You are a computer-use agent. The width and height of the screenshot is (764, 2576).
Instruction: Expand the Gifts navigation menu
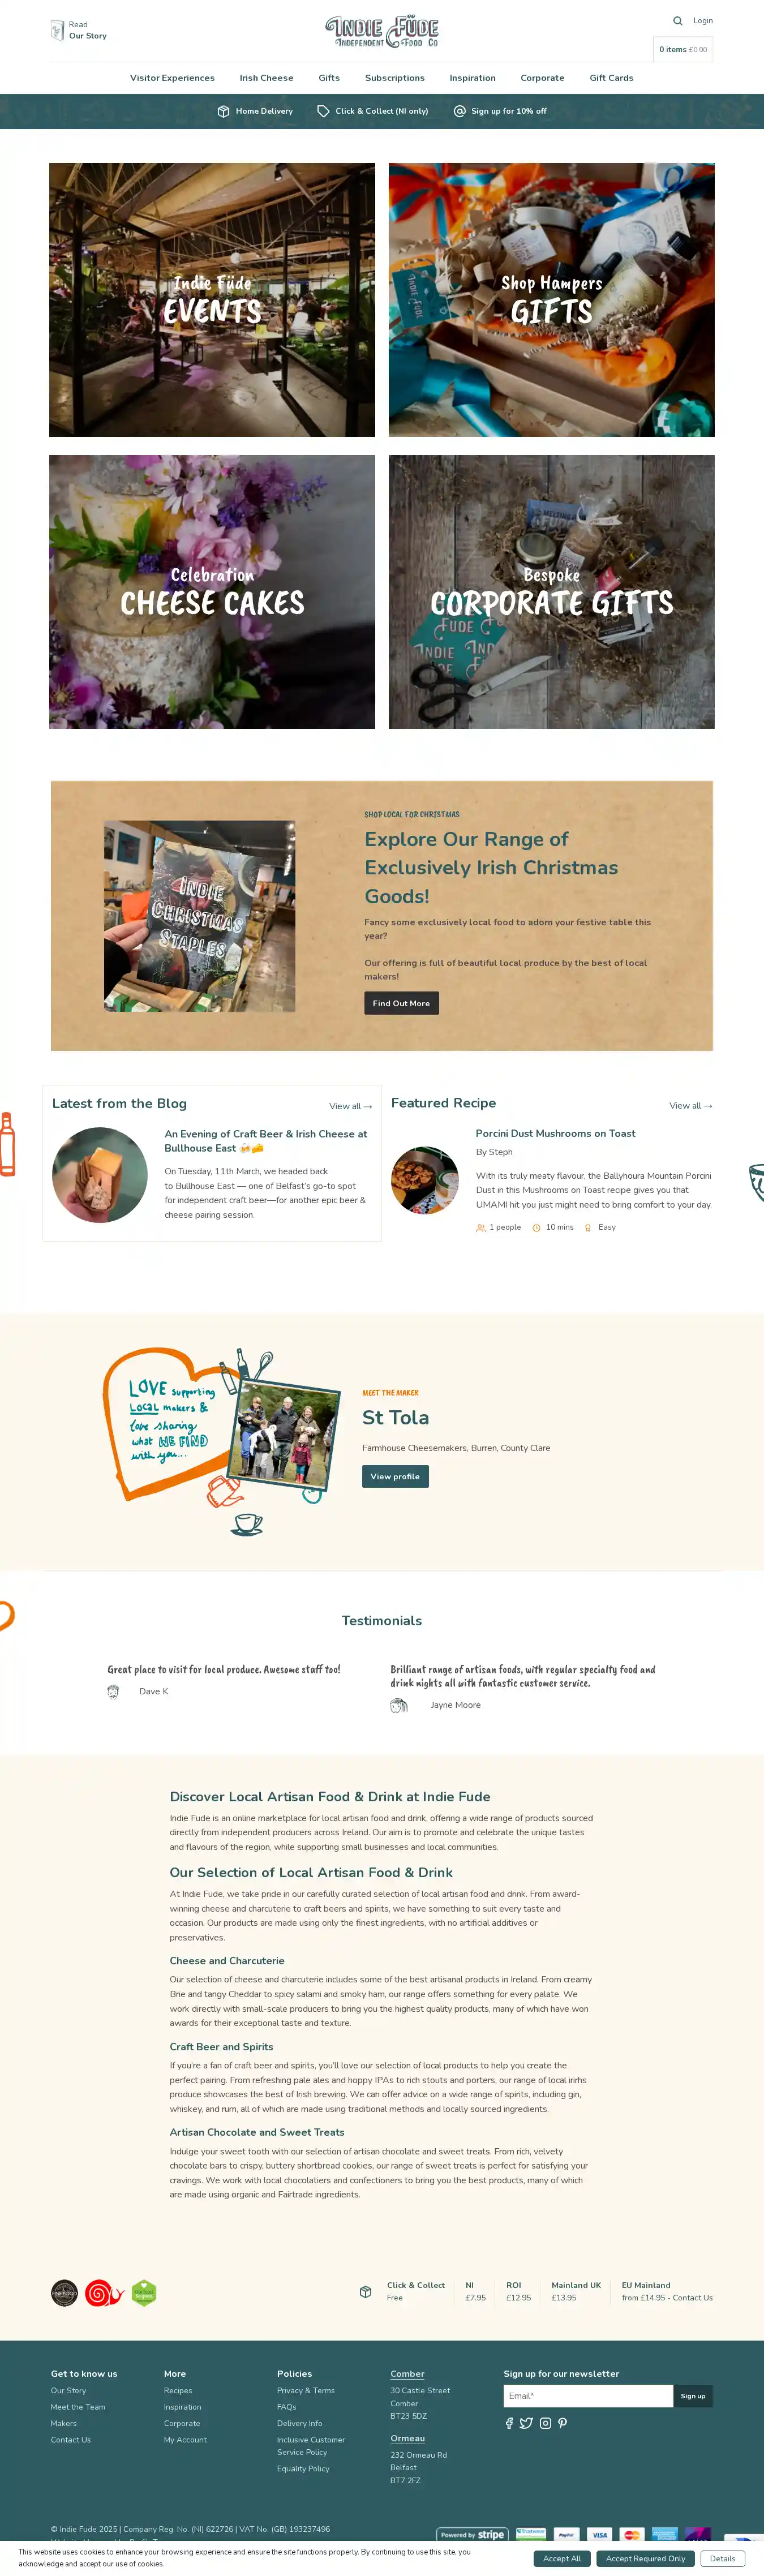pyautogui.click(x=329, y=78)
